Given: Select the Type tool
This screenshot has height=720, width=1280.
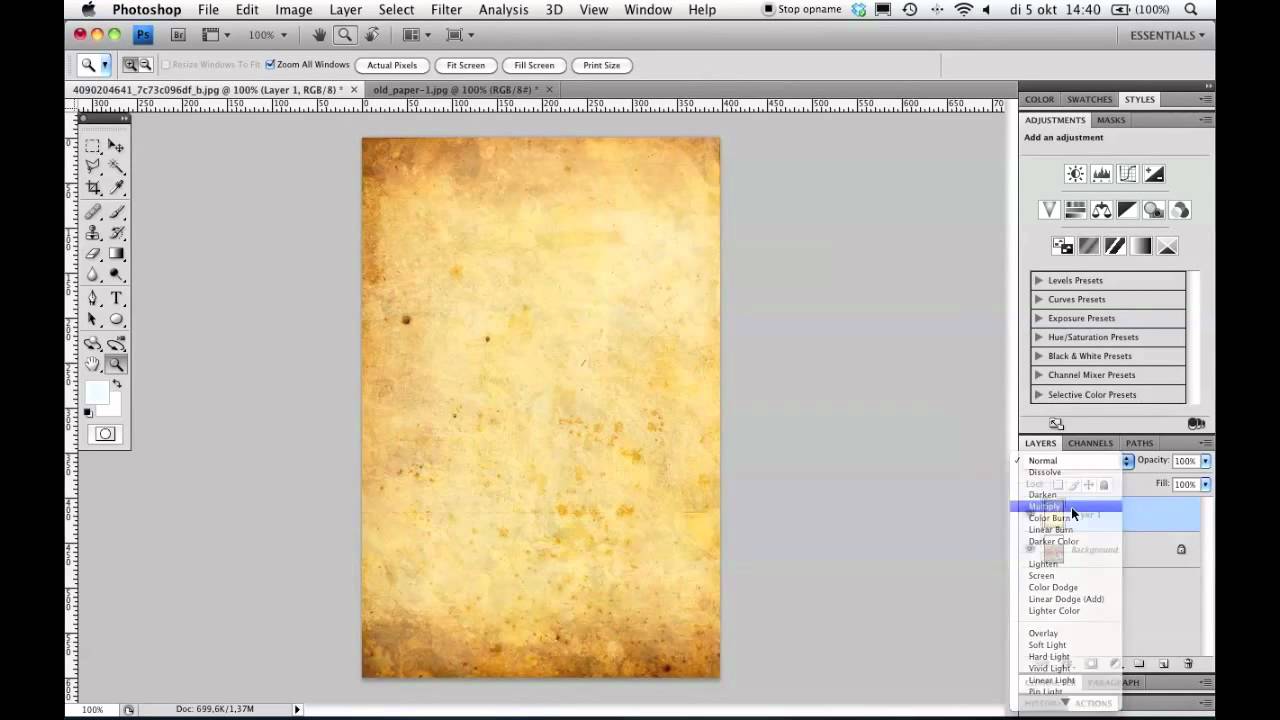Looking at the screenshot, I should (116, 299).
